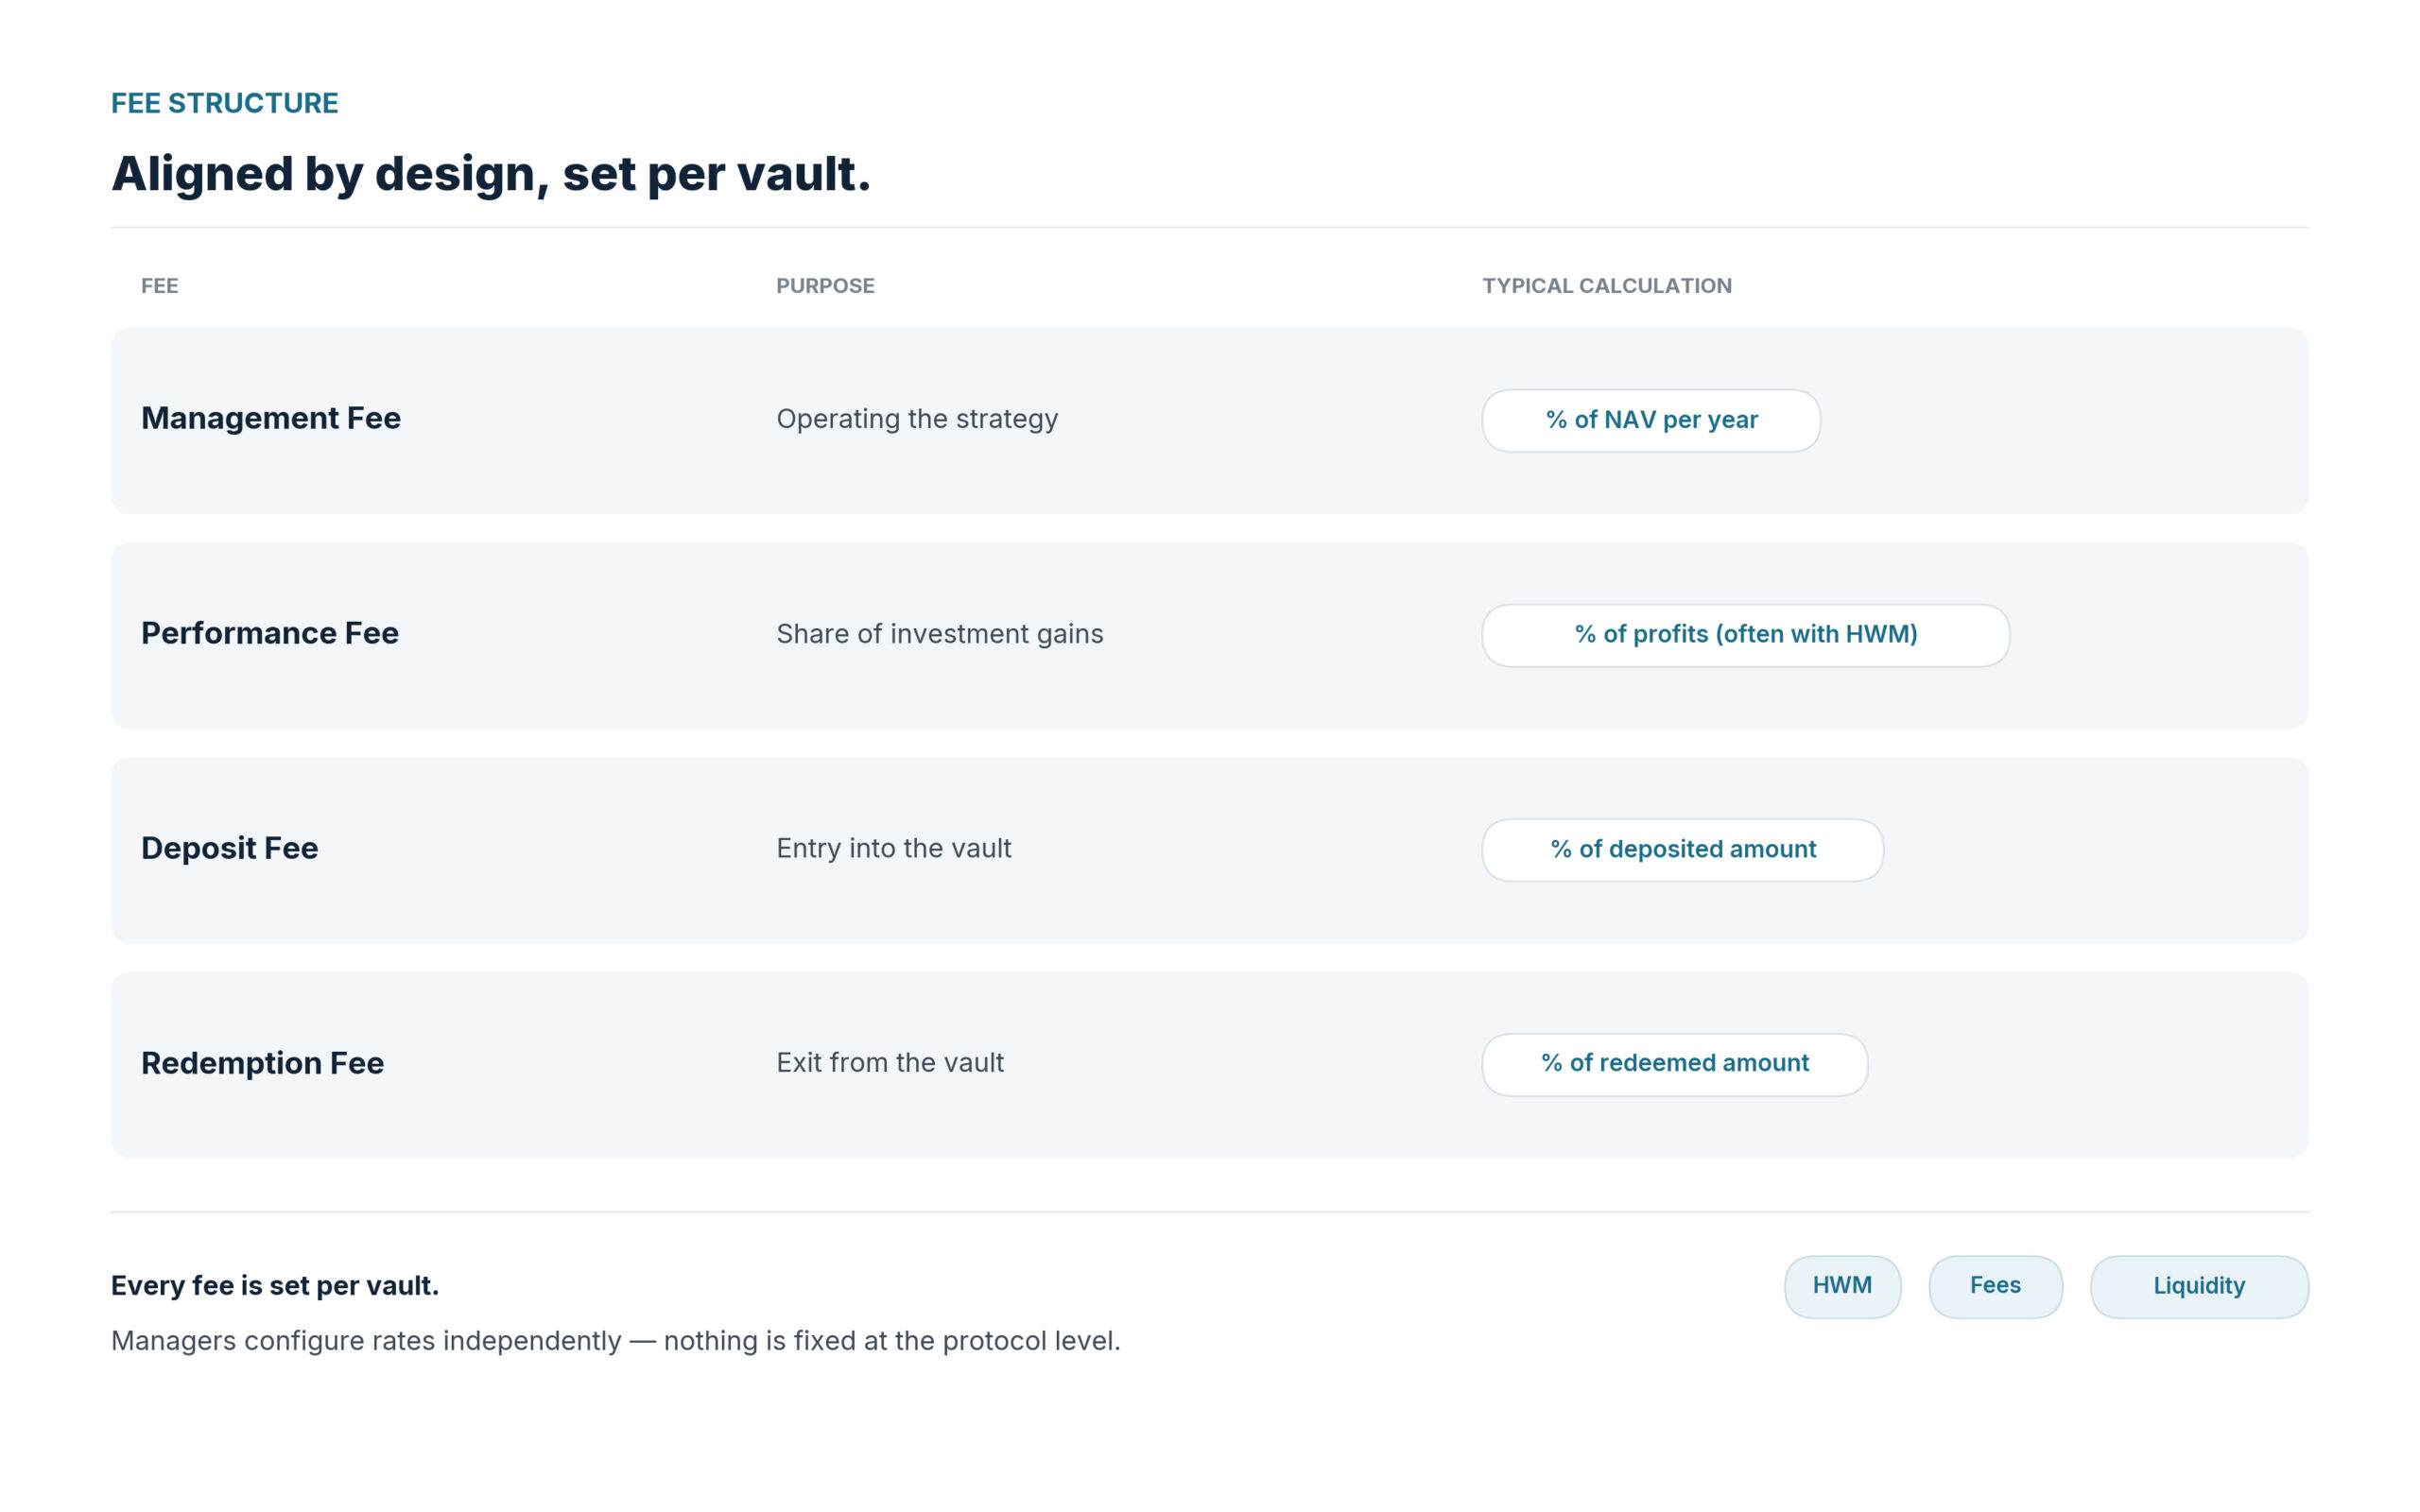Click the FEE column header
Image resolution: width=2420 pixels, height=1512 pixels.
coord(160,286)
